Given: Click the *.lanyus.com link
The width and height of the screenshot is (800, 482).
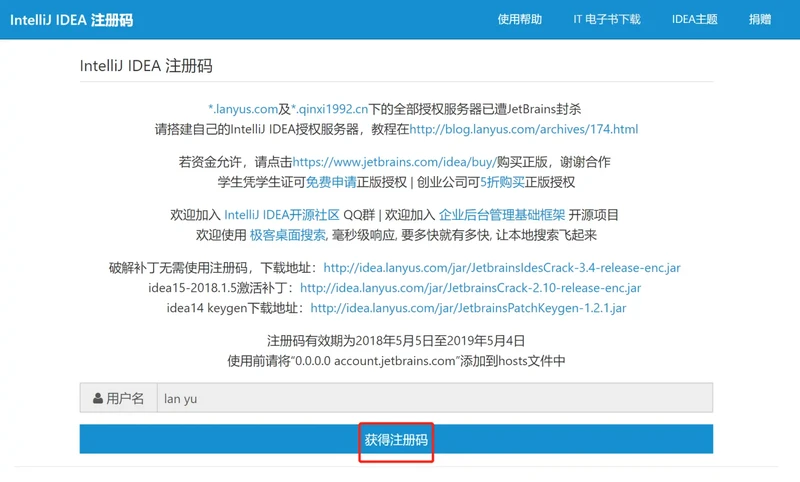Looking at the screenshot, I should [x=242, y=109].
